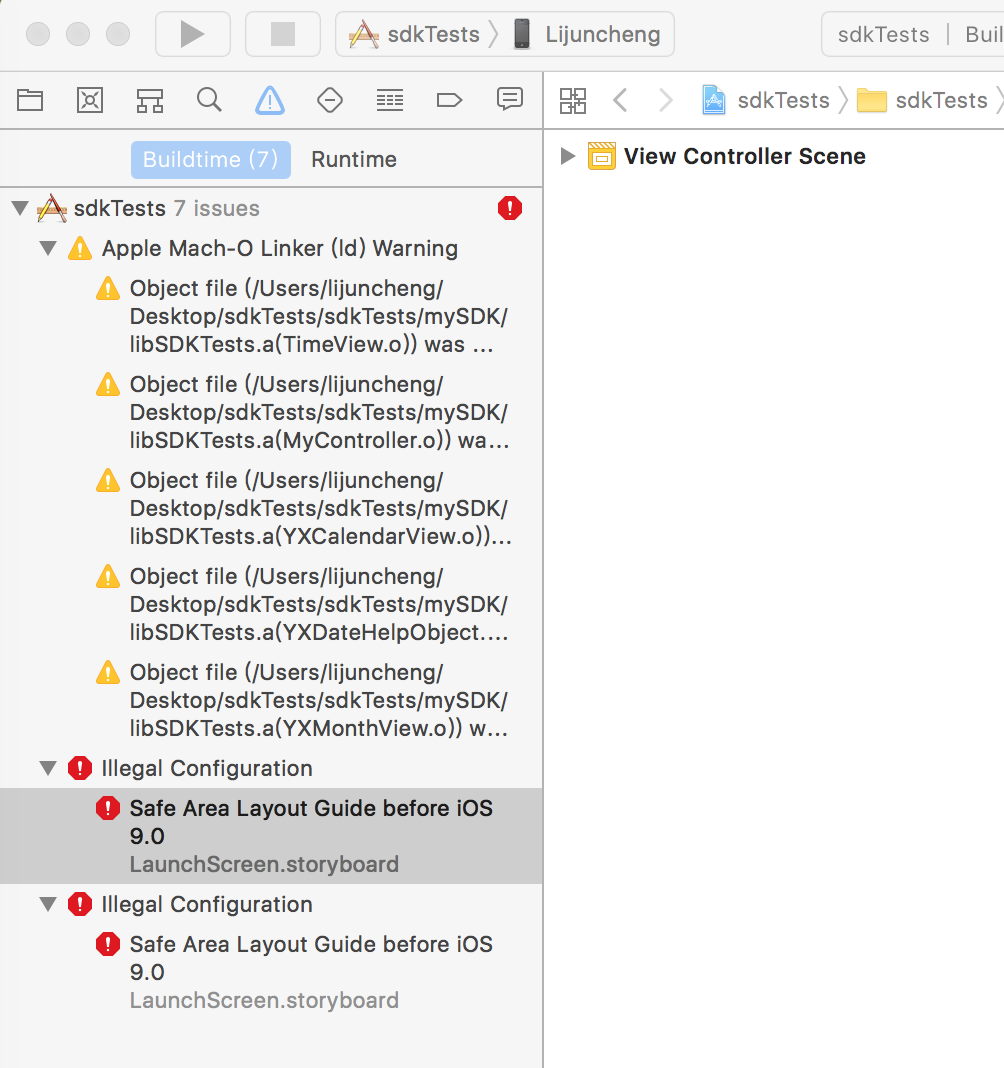Image resolution: width=1004 pixels, height=1068 pixels.
Task: Open the Test navigator diamond icon
Action: [330, 101]
